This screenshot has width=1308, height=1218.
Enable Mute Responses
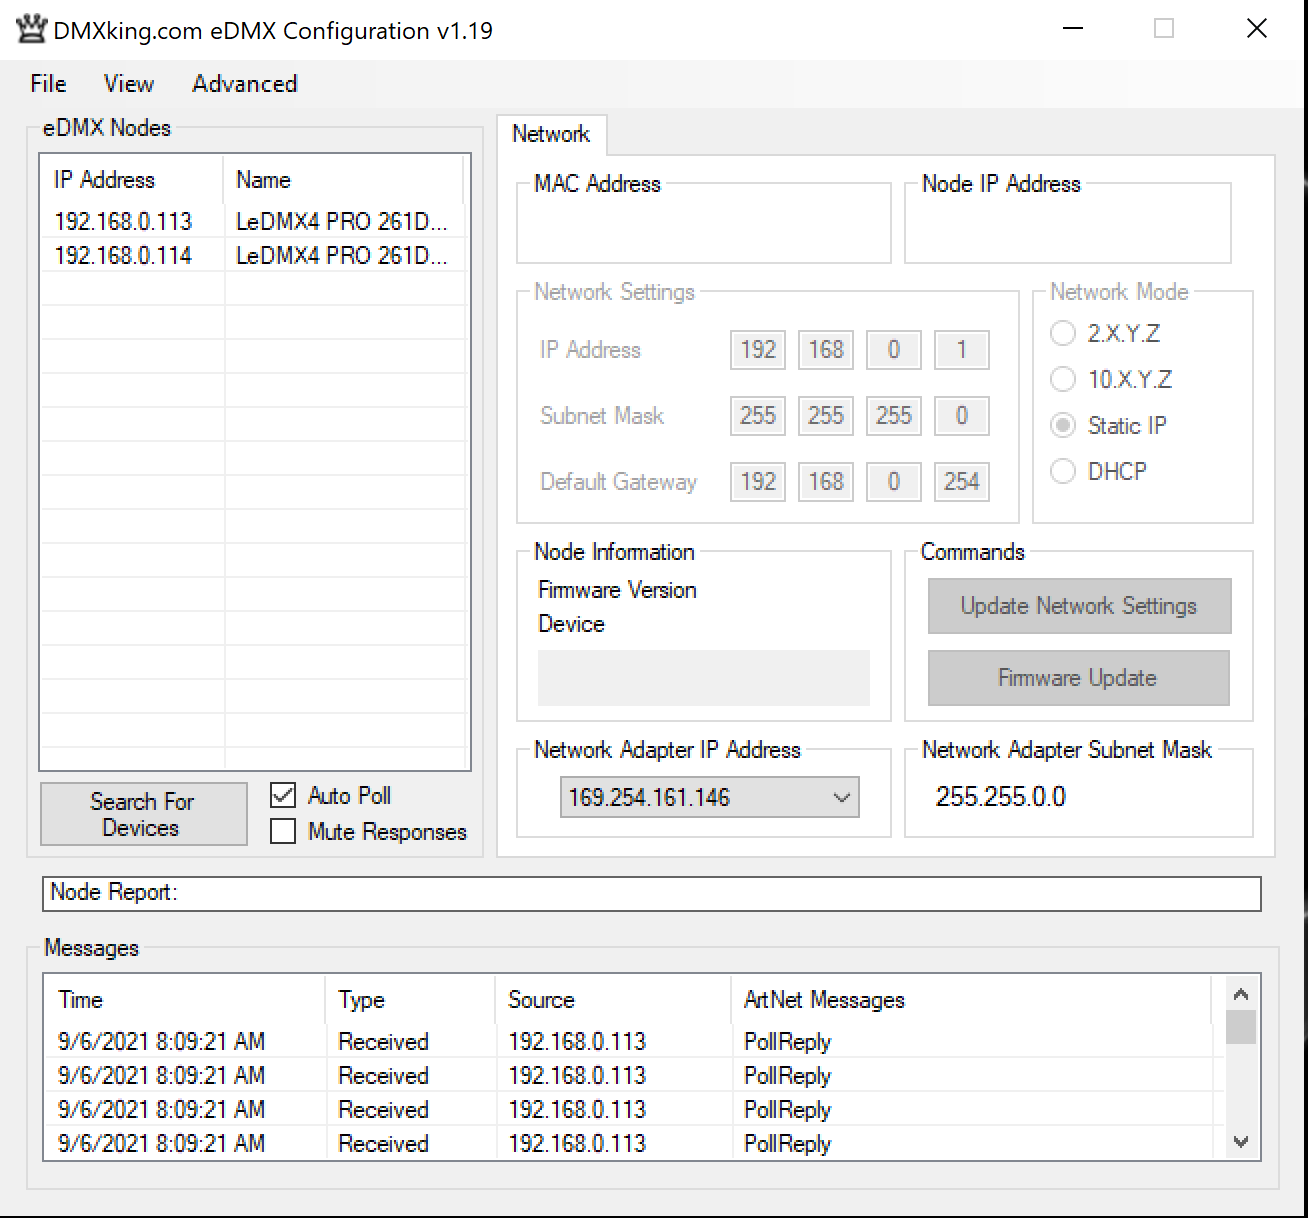click(282, 831)
